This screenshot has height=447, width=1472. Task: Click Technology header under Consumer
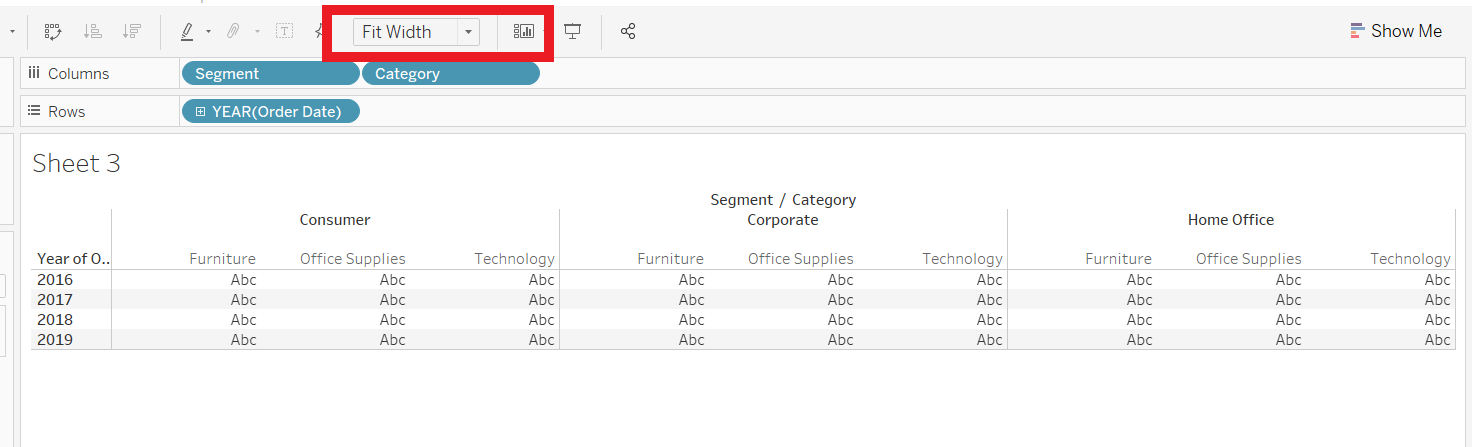[x=514, y=258]
